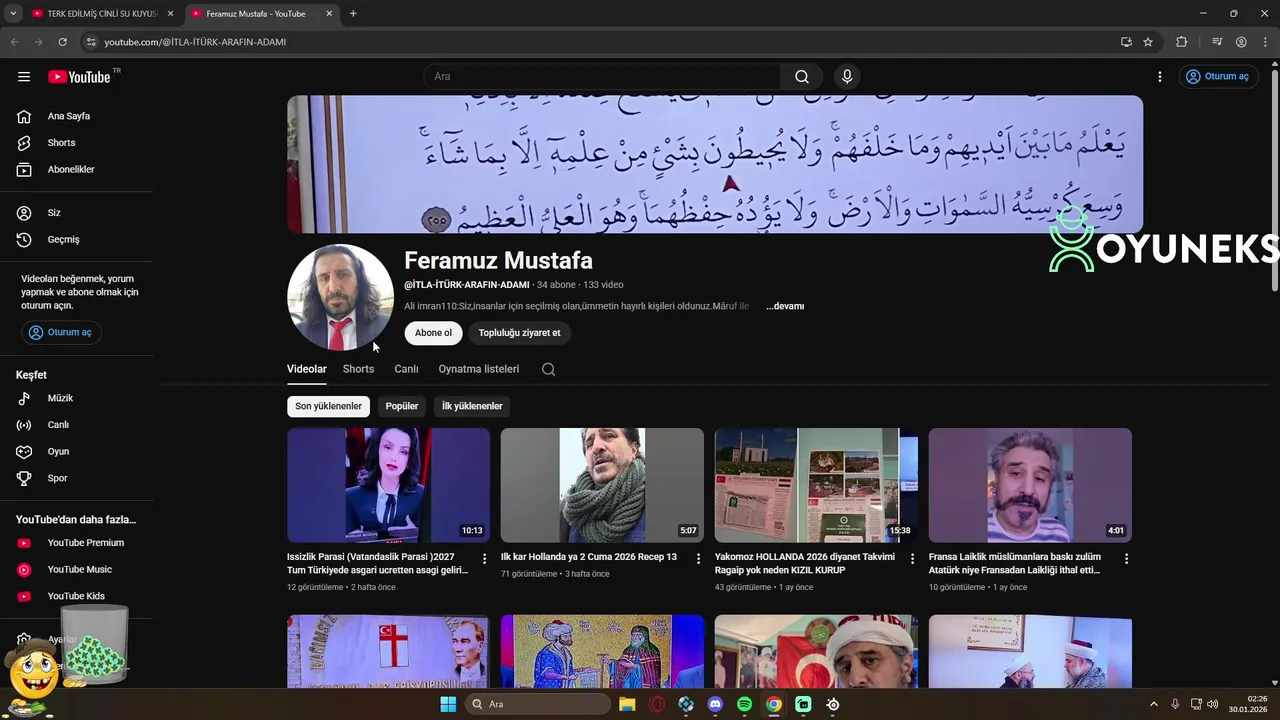Viewport: 1280px width, 720px height.
Task: Open Fransa Laiklik video thumbnail
Action: 1030,485
